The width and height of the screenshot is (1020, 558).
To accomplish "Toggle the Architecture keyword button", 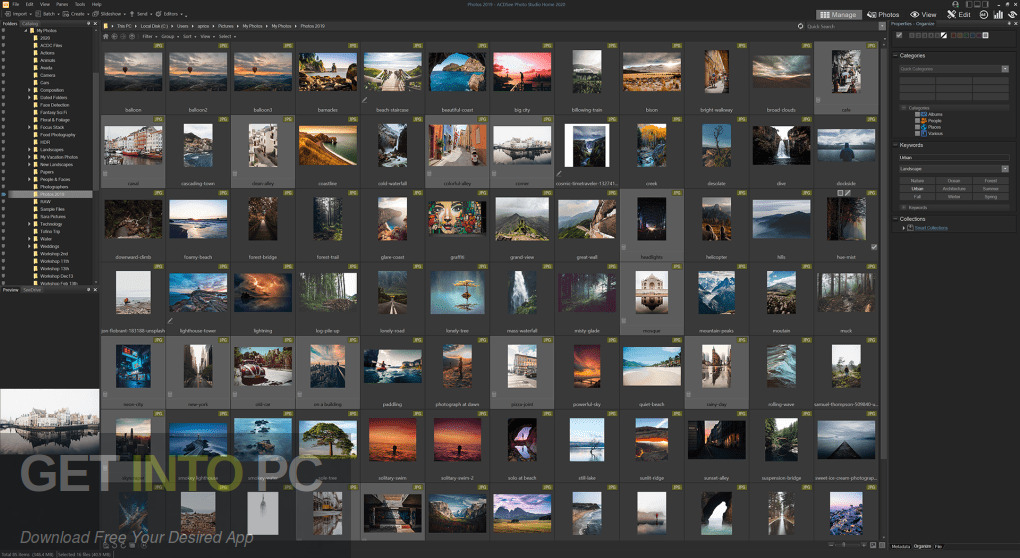I will click(x=954, y=189).
